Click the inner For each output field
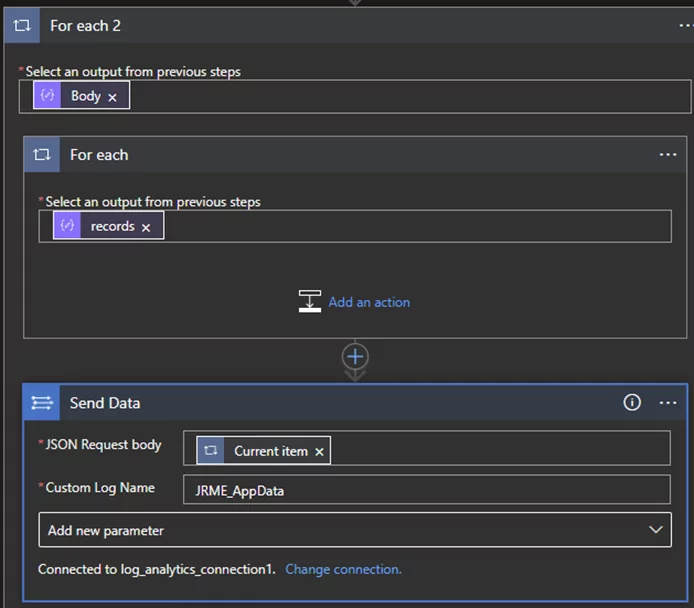This screenshot has height=608, width=694. [x=355, y=226]
